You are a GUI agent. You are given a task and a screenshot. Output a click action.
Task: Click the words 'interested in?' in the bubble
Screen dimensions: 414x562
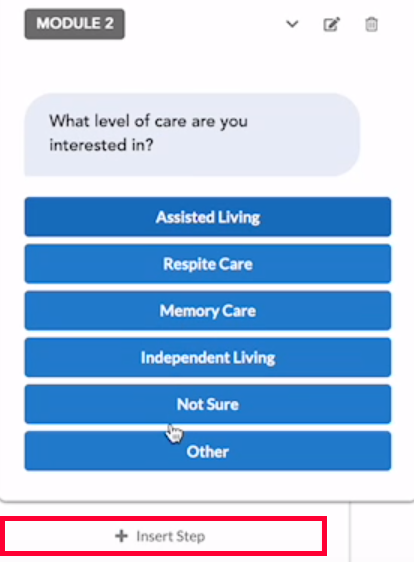(101, 145)
